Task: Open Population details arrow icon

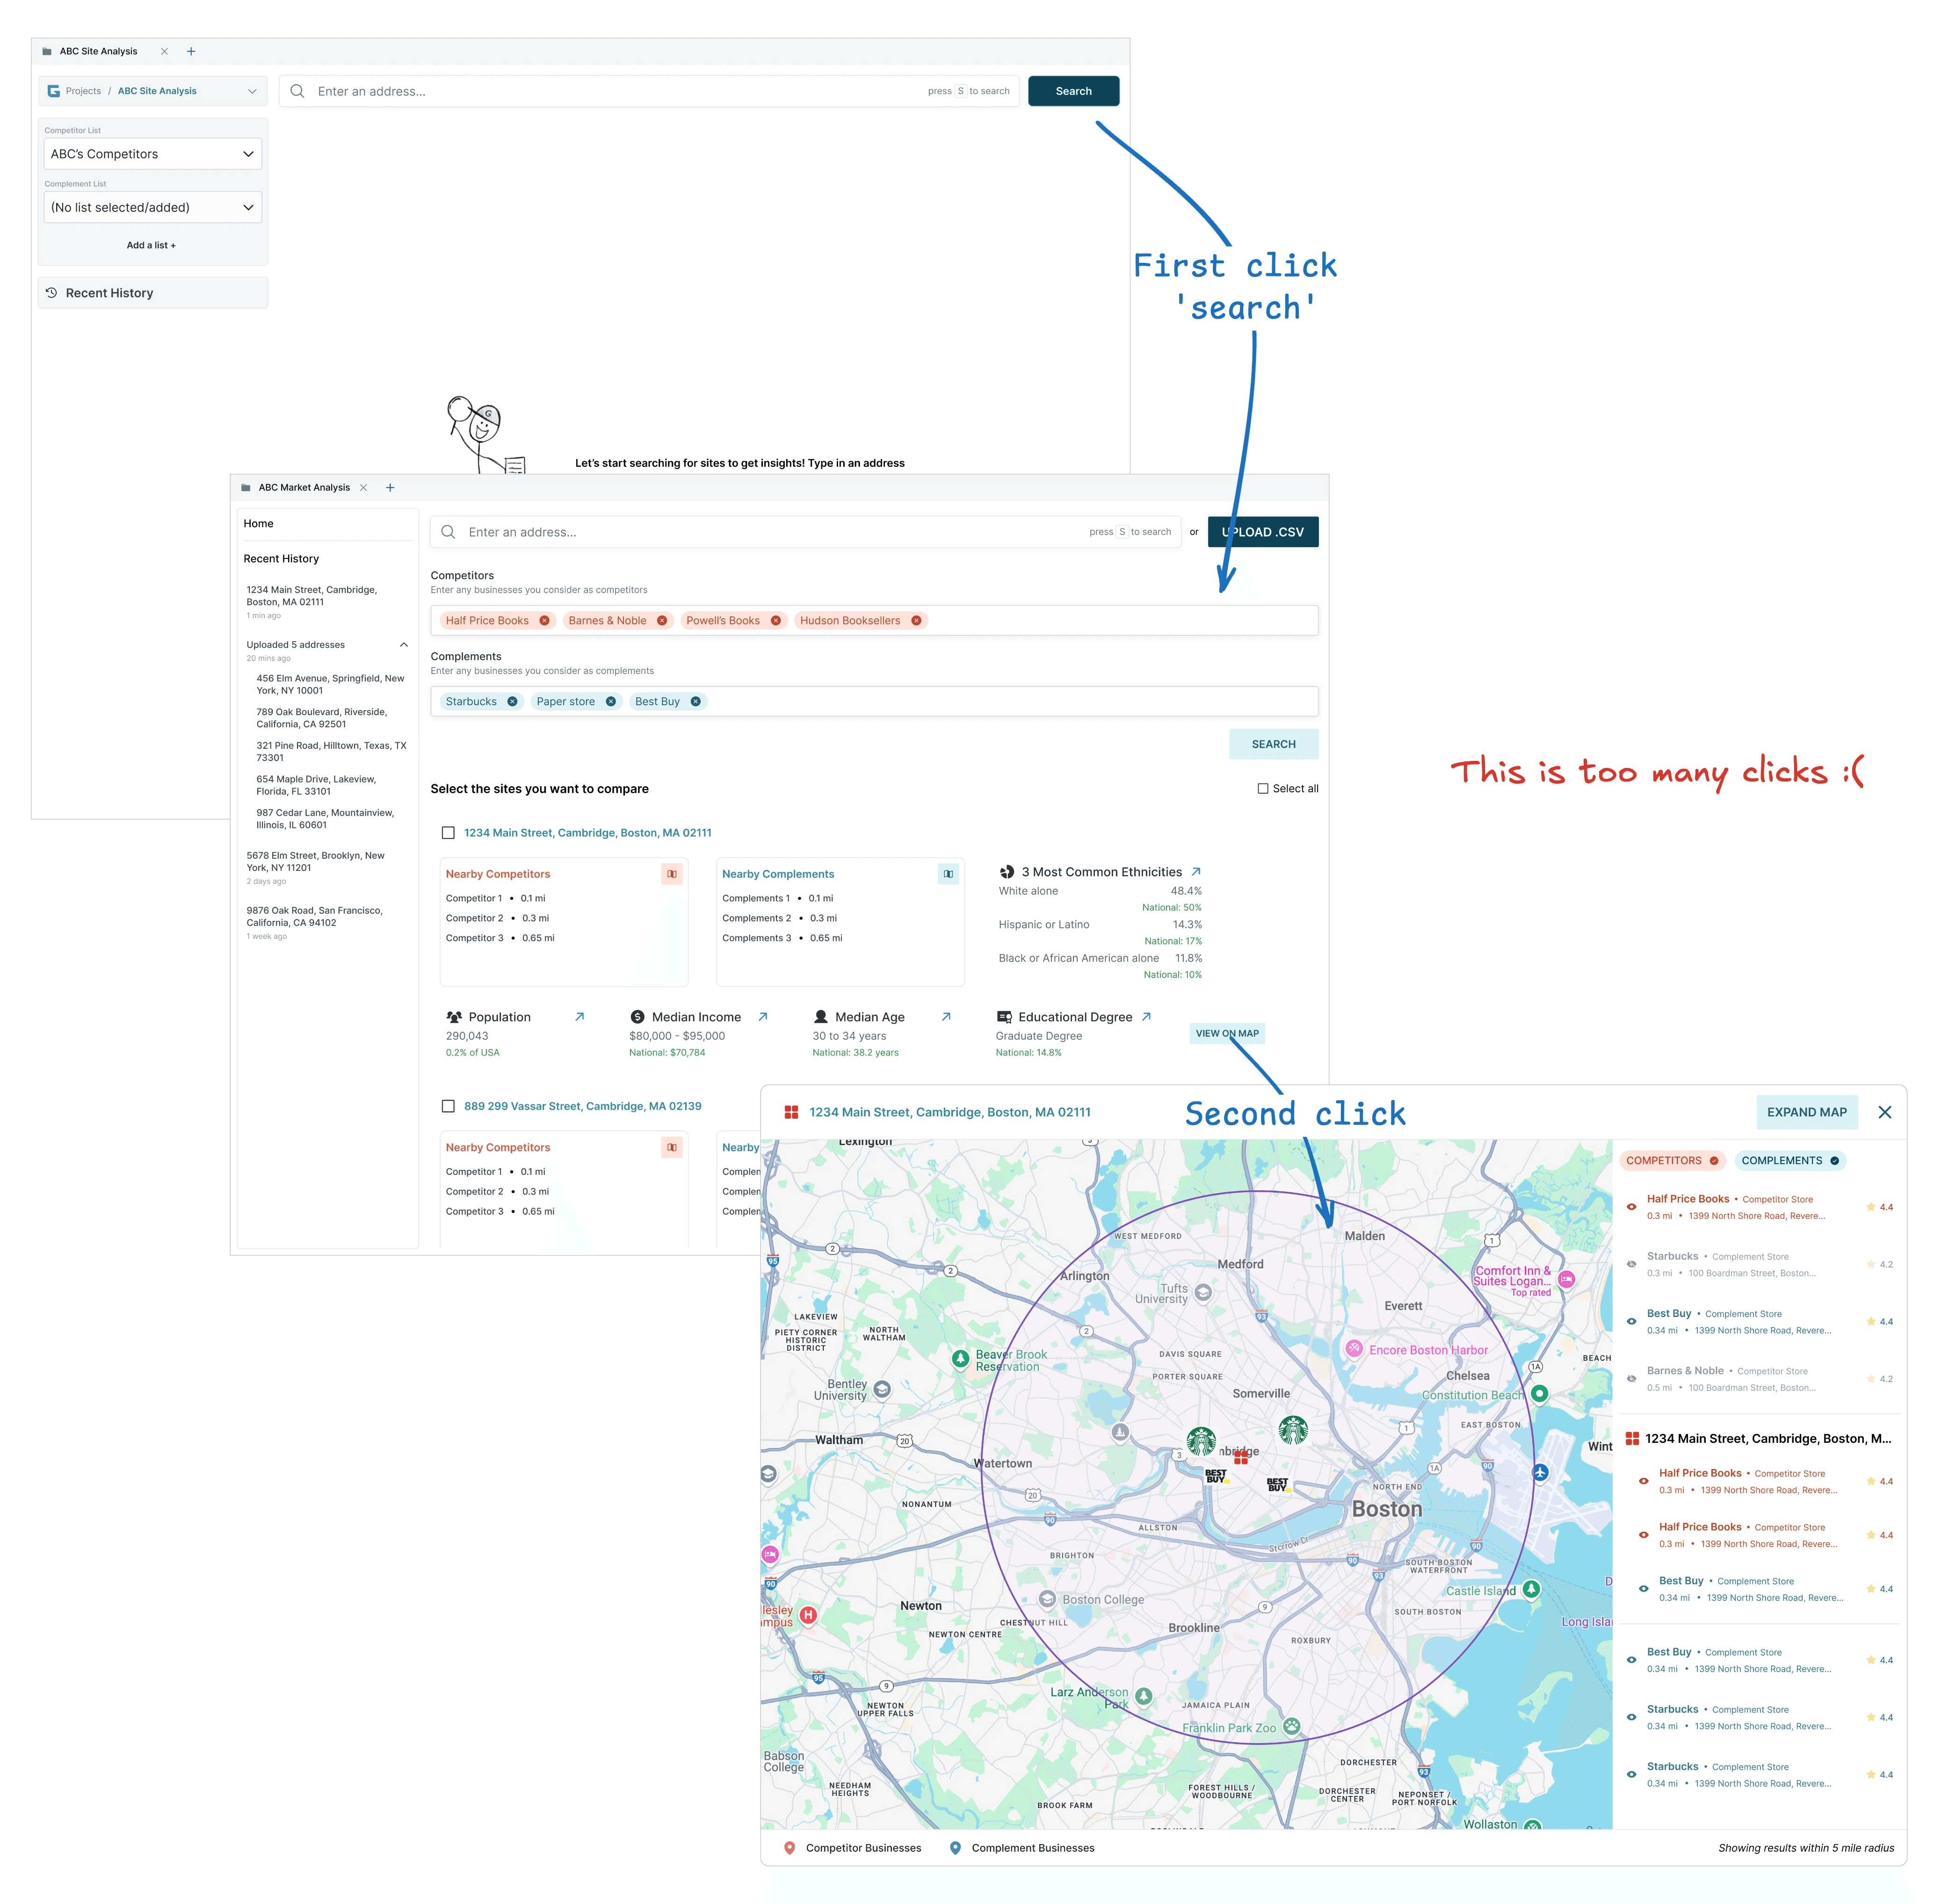Action: pos(579,1017)
